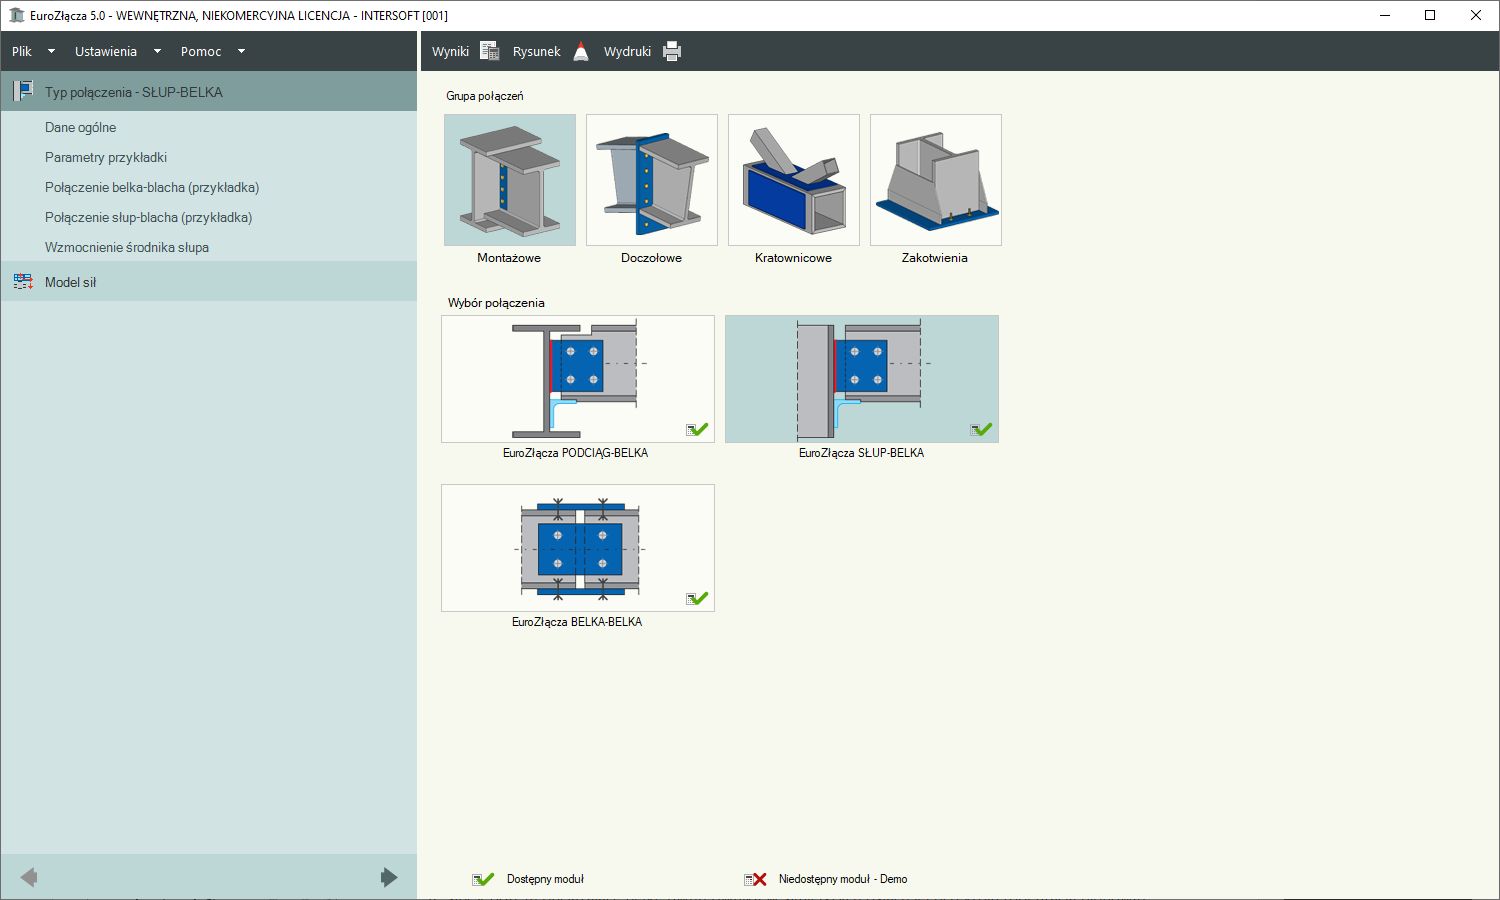Viewport: 1500px width, 900px height.
Task: Open Parametry przykładki in sidebar
Action: (x=106, y=157)
